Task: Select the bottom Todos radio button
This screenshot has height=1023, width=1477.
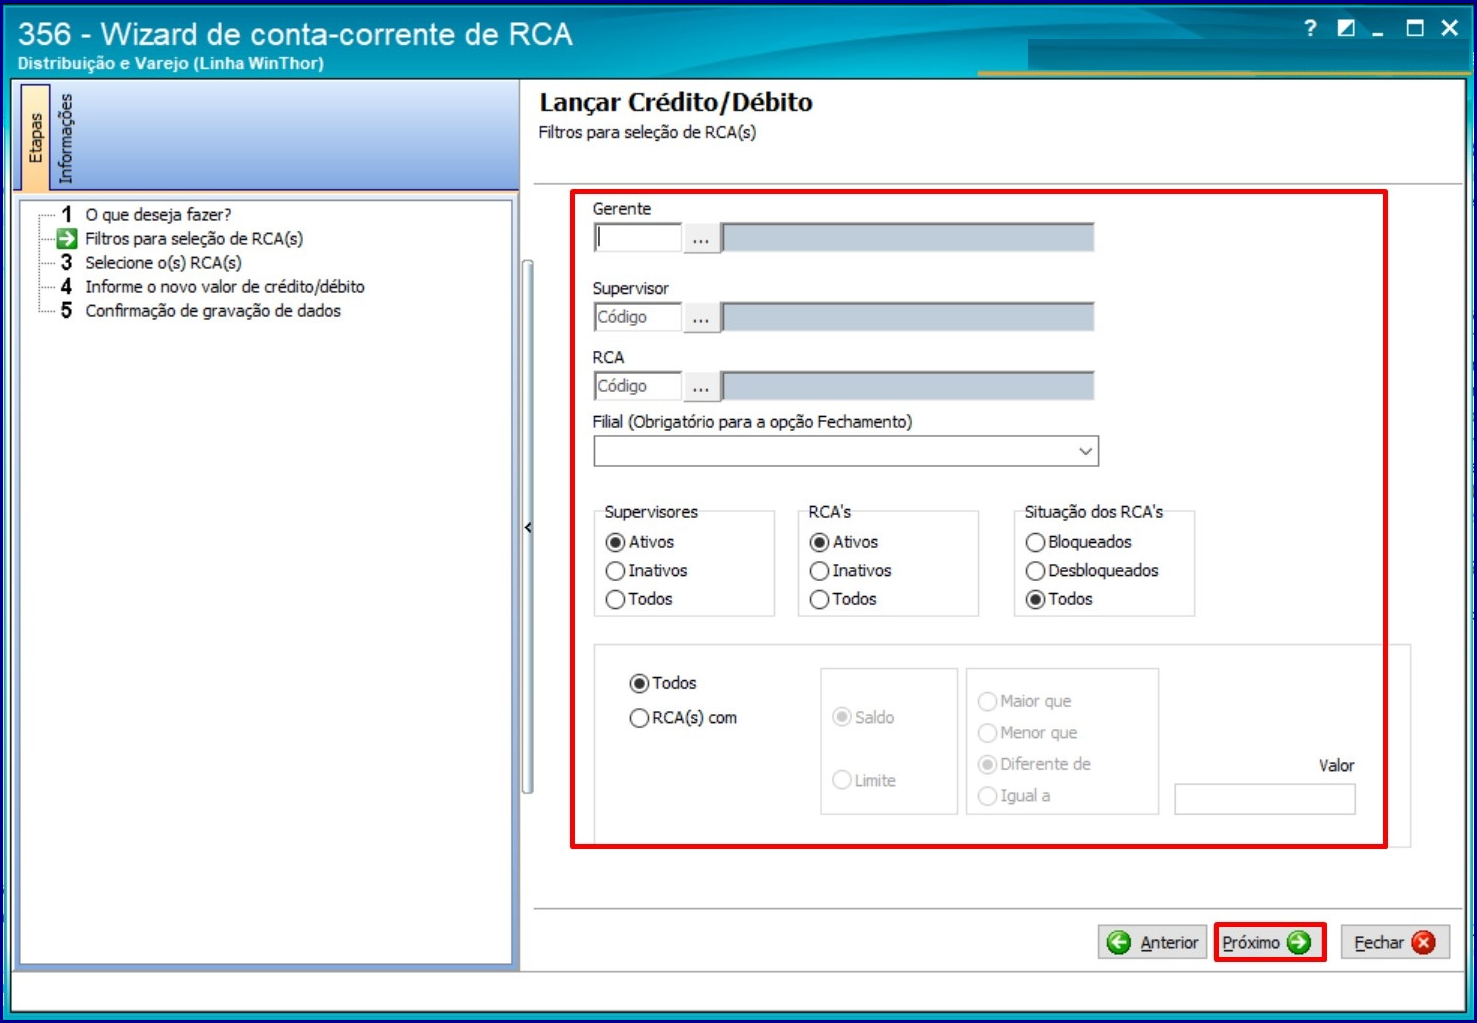Action: pyautogui.click(x=639, y=683)
